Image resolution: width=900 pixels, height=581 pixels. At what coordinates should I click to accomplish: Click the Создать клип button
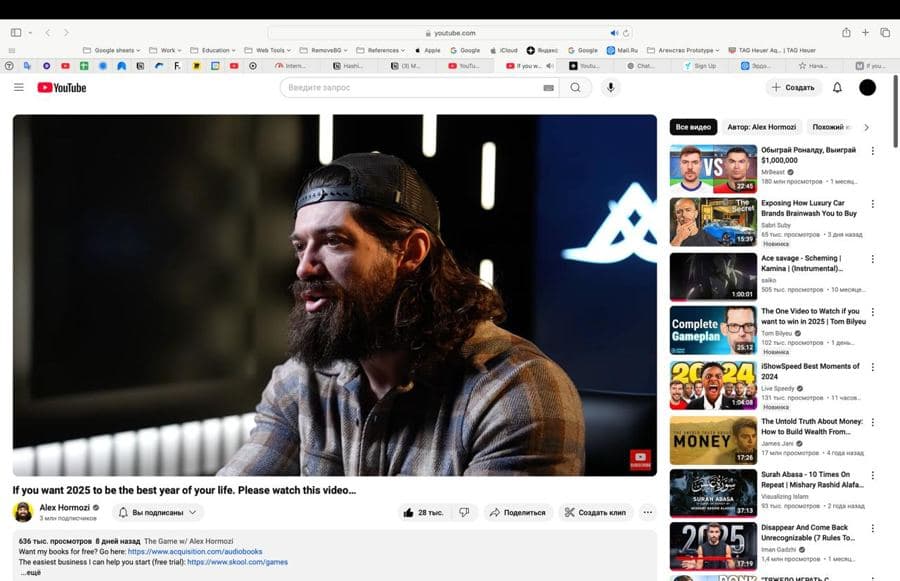point(596,512)
